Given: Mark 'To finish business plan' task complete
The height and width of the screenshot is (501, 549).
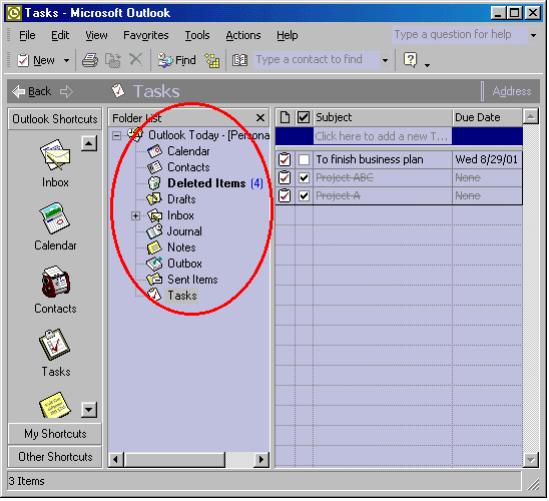Looking at the screenshot, I should [304, 160].
